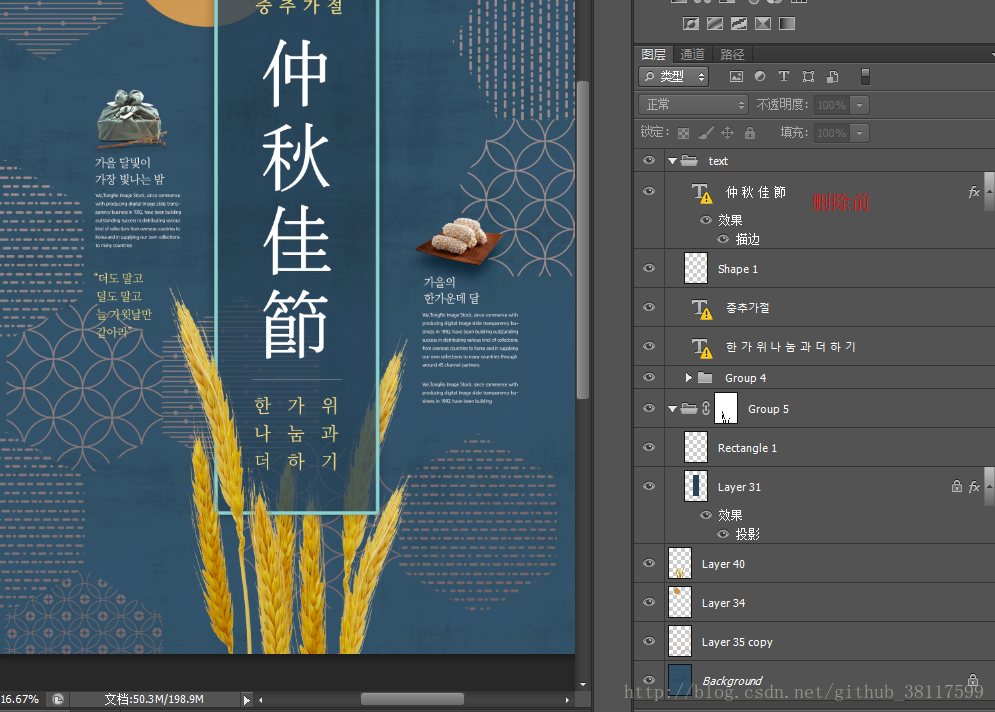Open the 不透明度 opacity slider arrow
Screen dimensions: 995x712
click(x=860, y=105)
